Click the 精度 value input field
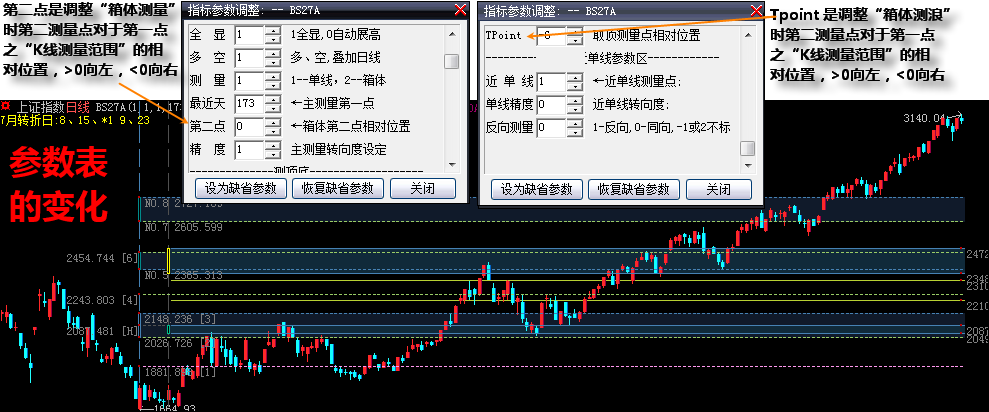The width and height of the screenshot is (989, 412). coord(249,150)
